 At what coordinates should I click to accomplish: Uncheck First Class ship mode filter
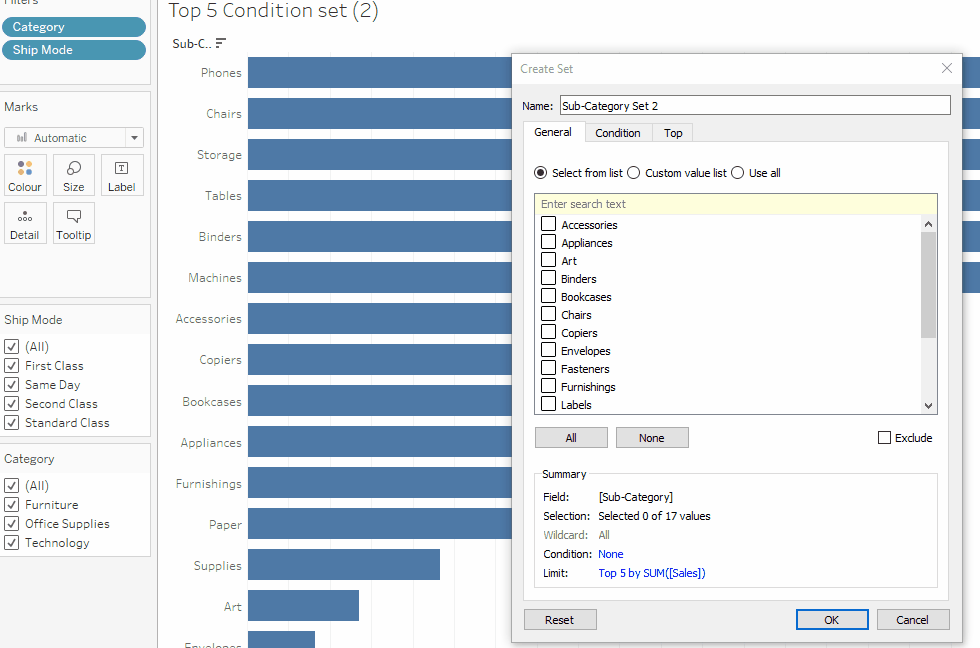pos(12,366)
